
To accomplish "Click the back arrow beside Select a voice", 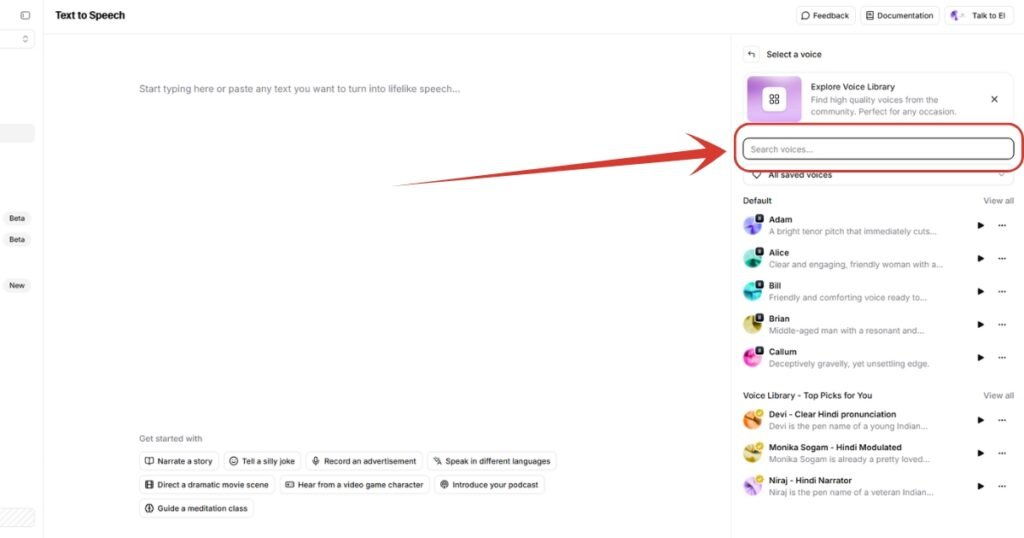I will 751,54.
